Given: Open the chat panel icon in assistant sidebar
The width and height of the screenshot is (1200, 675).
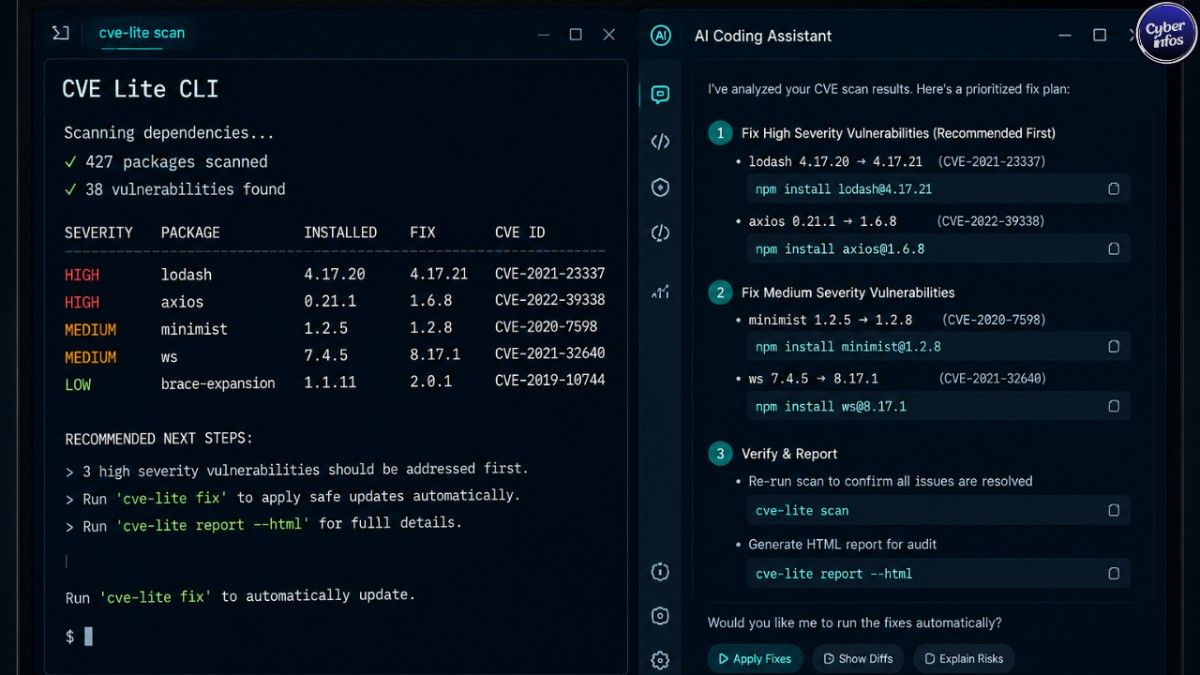Looking at the screenshot, I should 660,95.
